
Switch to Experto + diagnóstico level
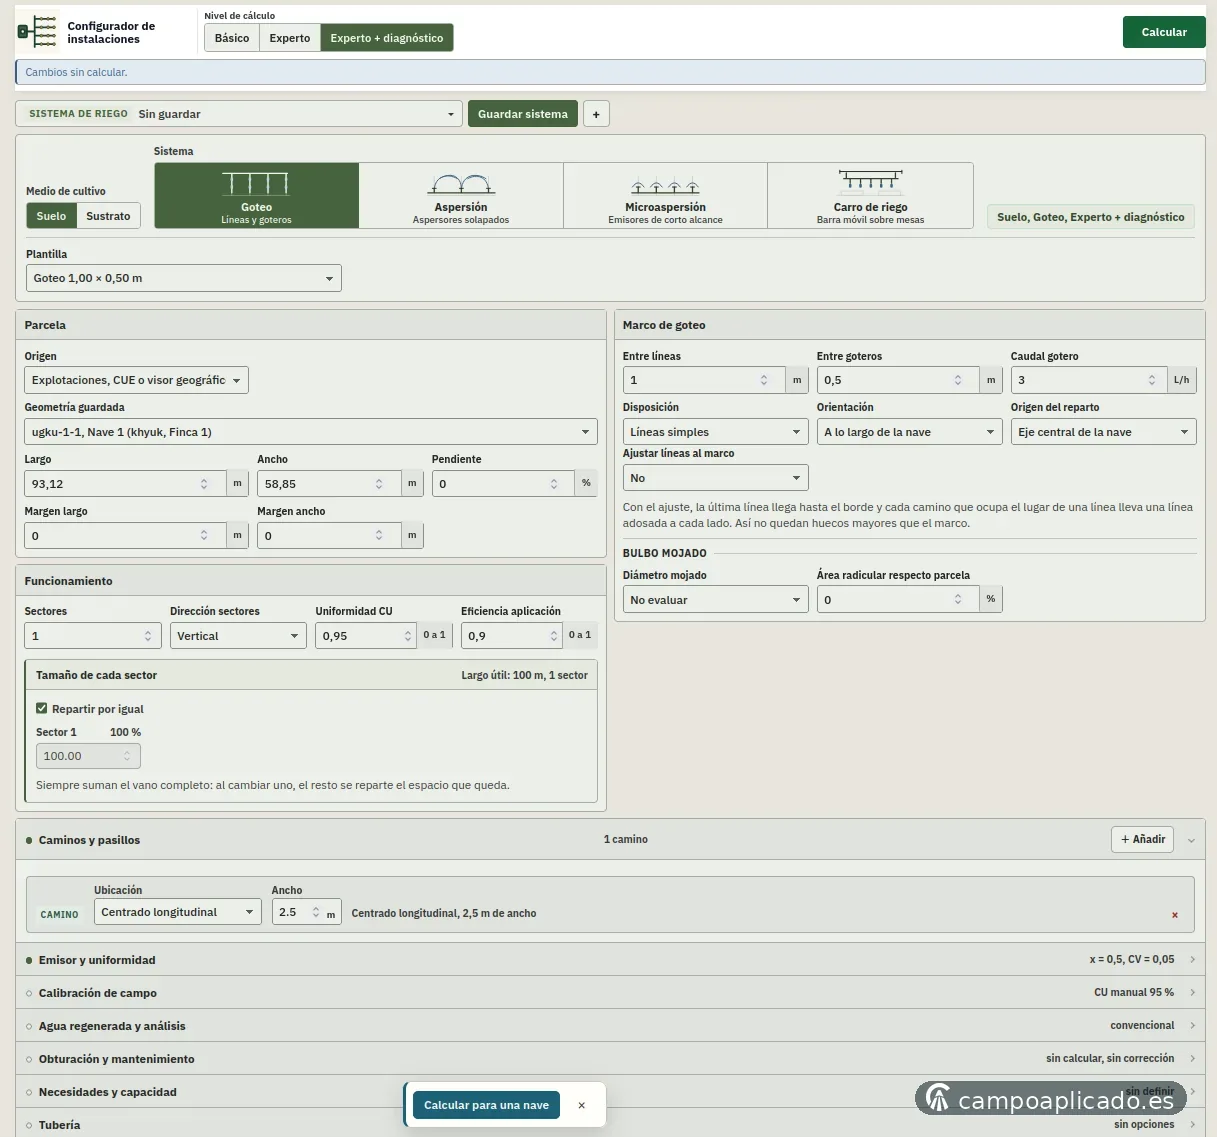click(x=387, y=38)
